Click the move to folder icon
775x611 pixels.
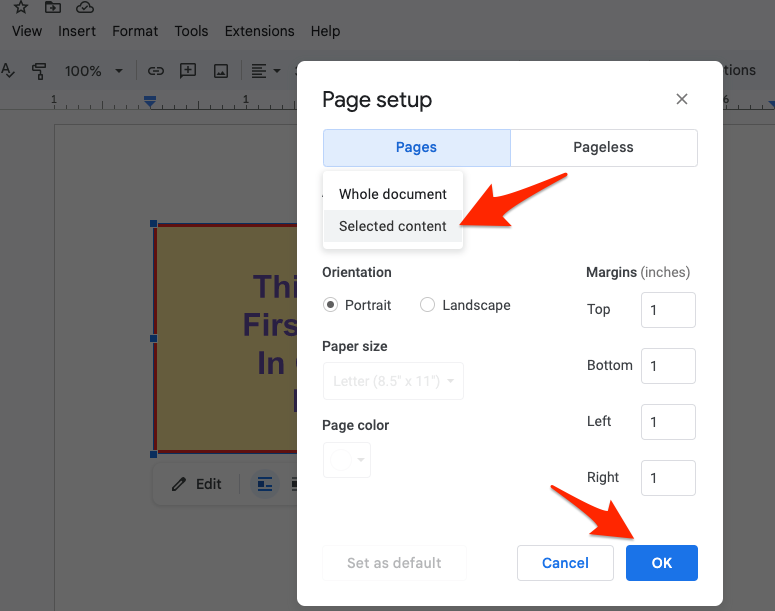click(x=53, y=7)
